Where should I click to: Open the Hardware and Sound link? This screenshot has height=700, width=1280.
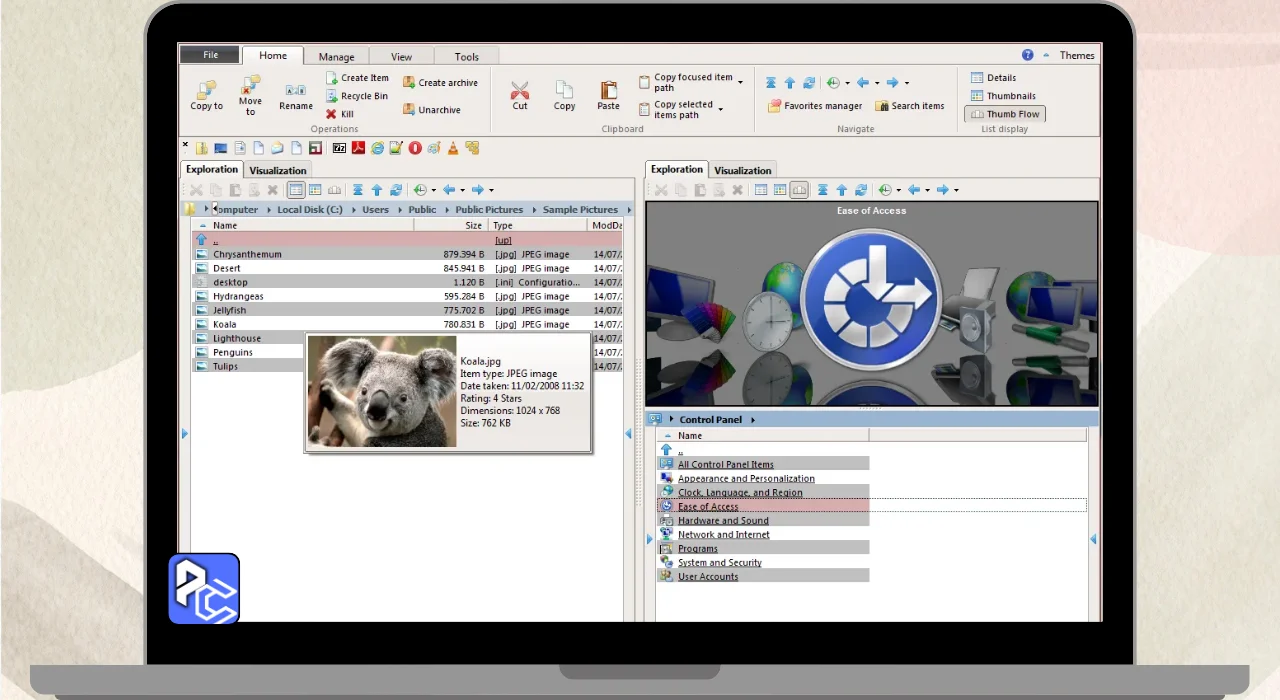tap(723, 521)
